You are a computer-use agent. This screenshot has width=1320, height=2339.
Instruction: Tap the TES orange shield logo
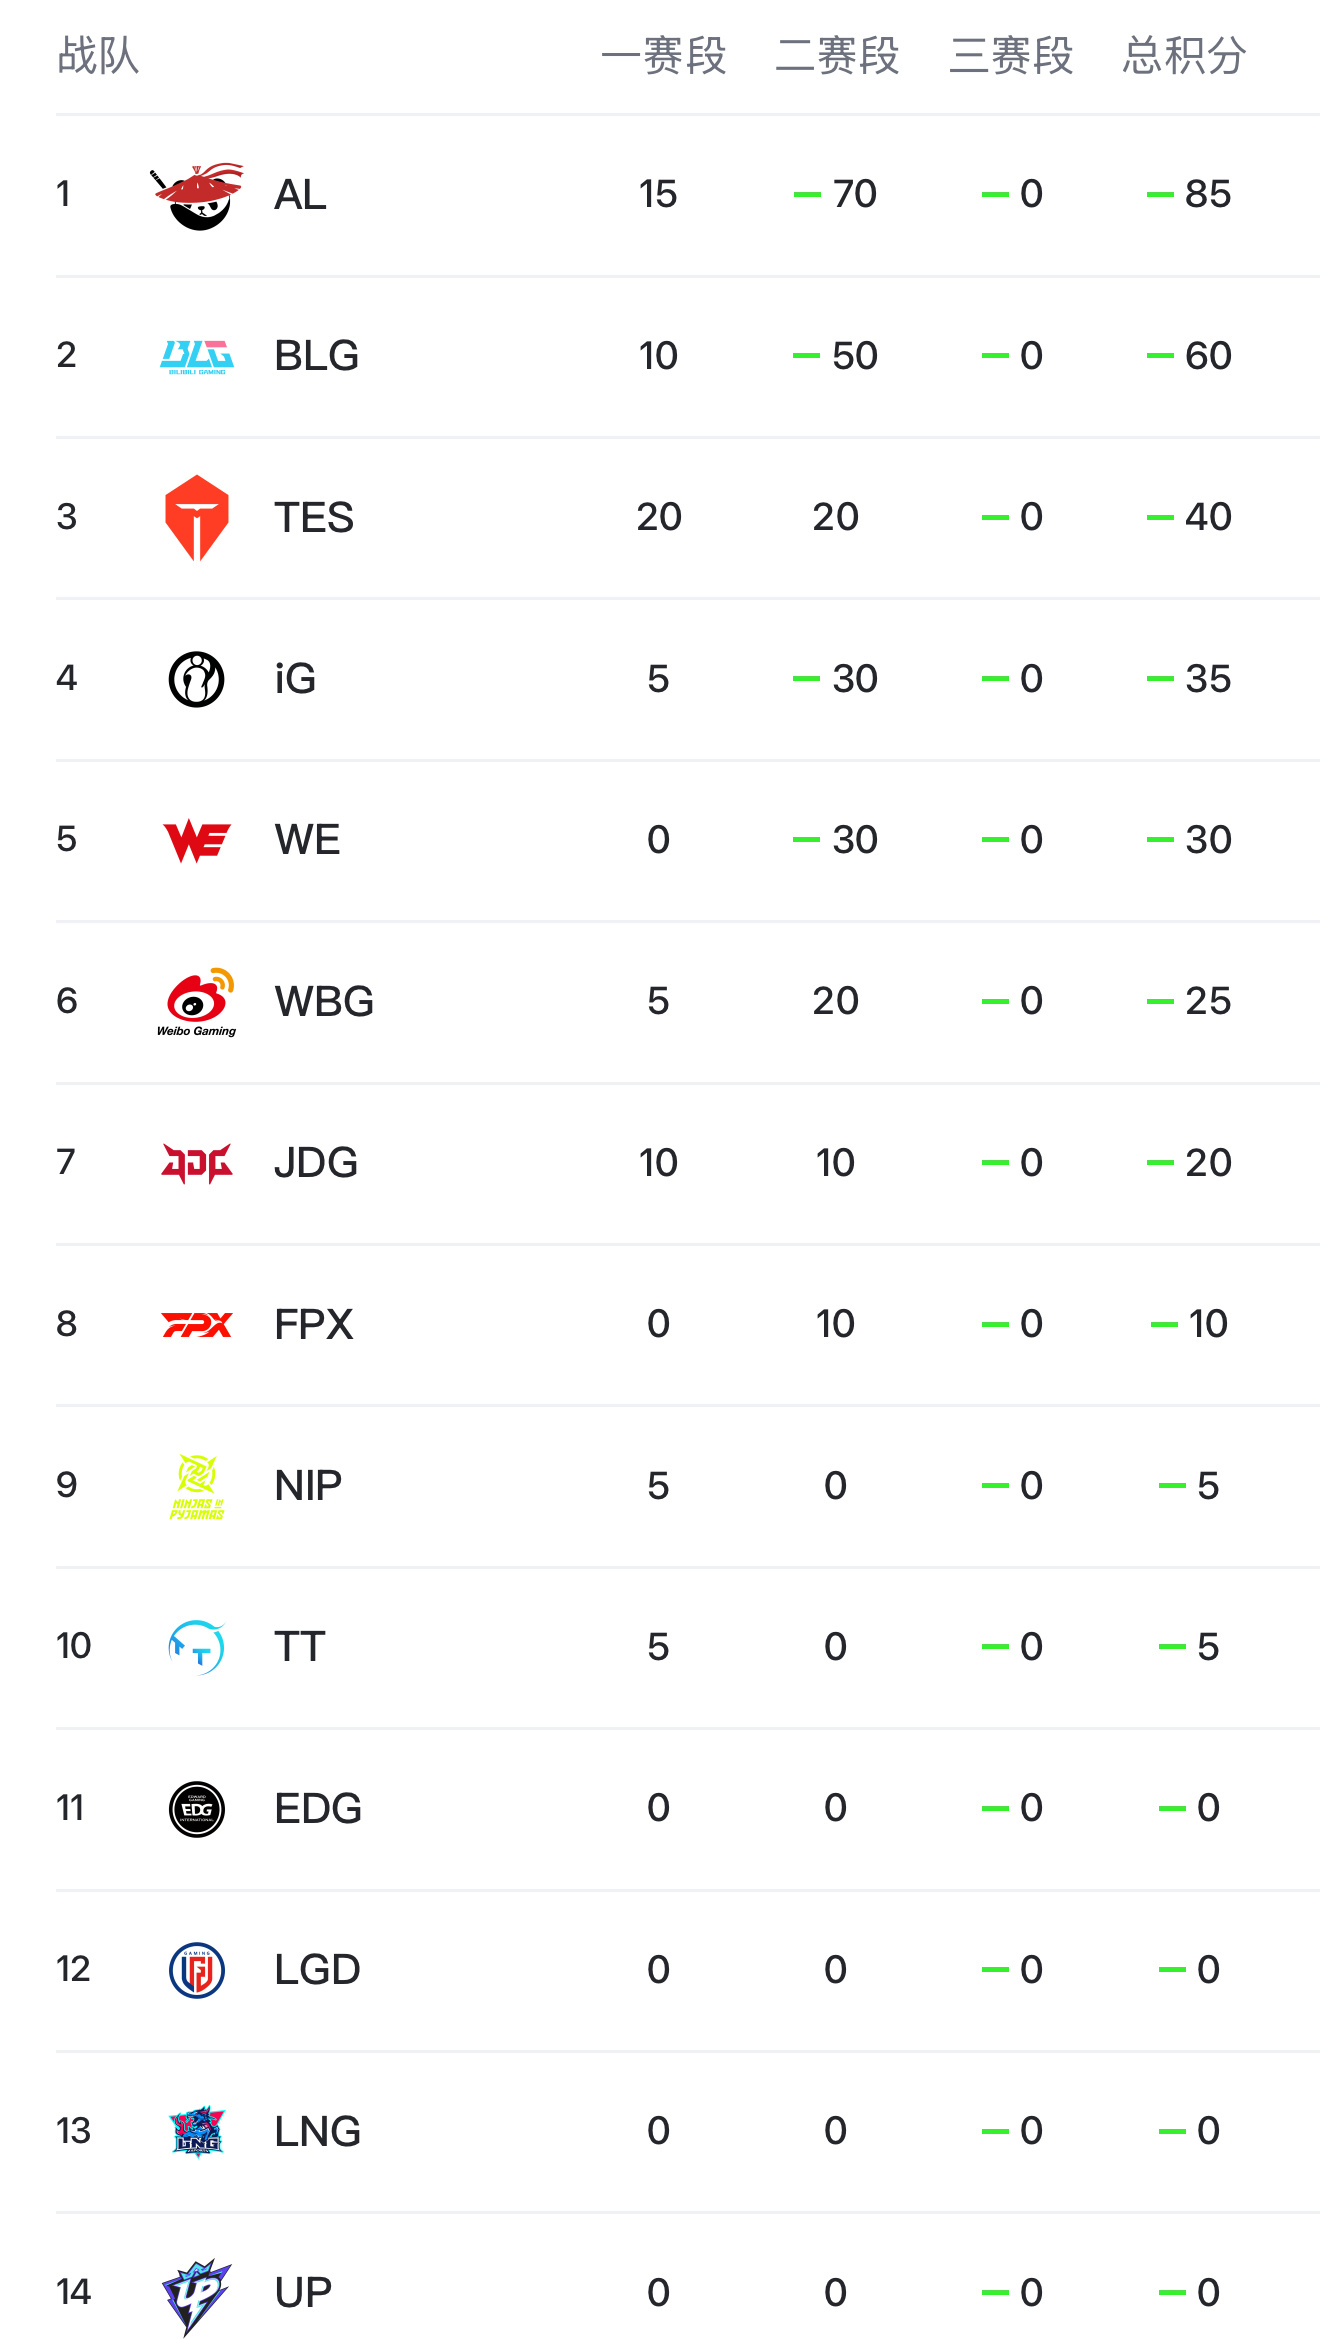point(197,518)
